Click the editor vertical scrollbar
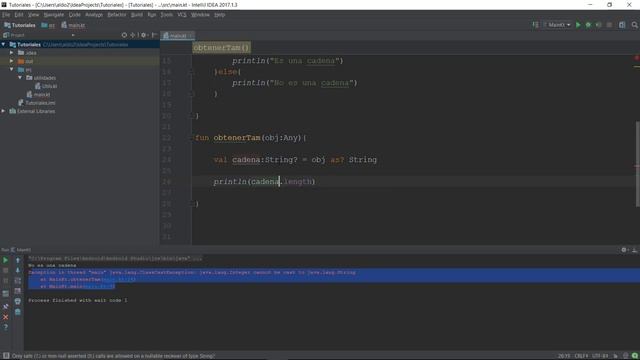The width and height of the screenshot is (640, 360). point(638,164)
